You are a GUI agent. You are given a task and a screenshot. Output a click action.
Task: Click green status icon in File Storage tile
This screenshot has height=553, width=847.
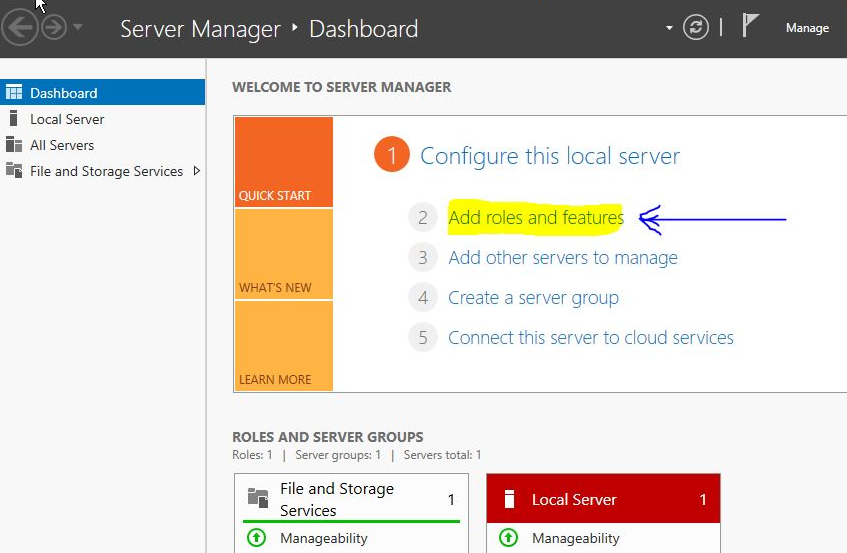257,537
